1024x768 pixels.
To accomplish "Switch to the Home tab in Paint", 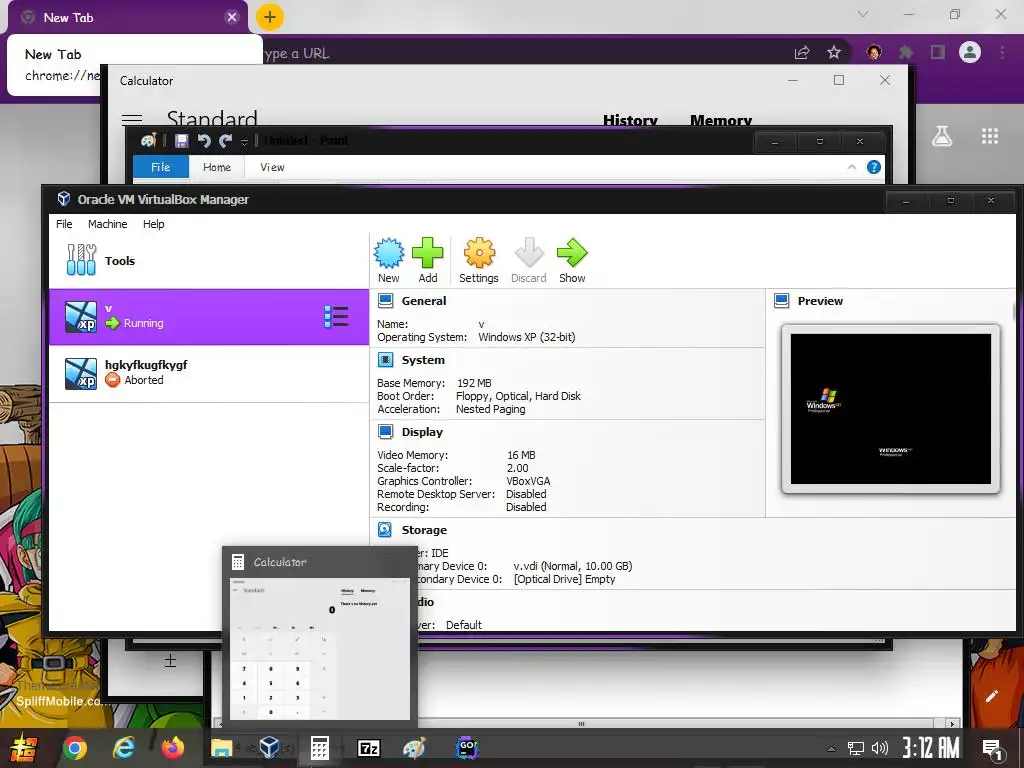I will pos(217,167).
